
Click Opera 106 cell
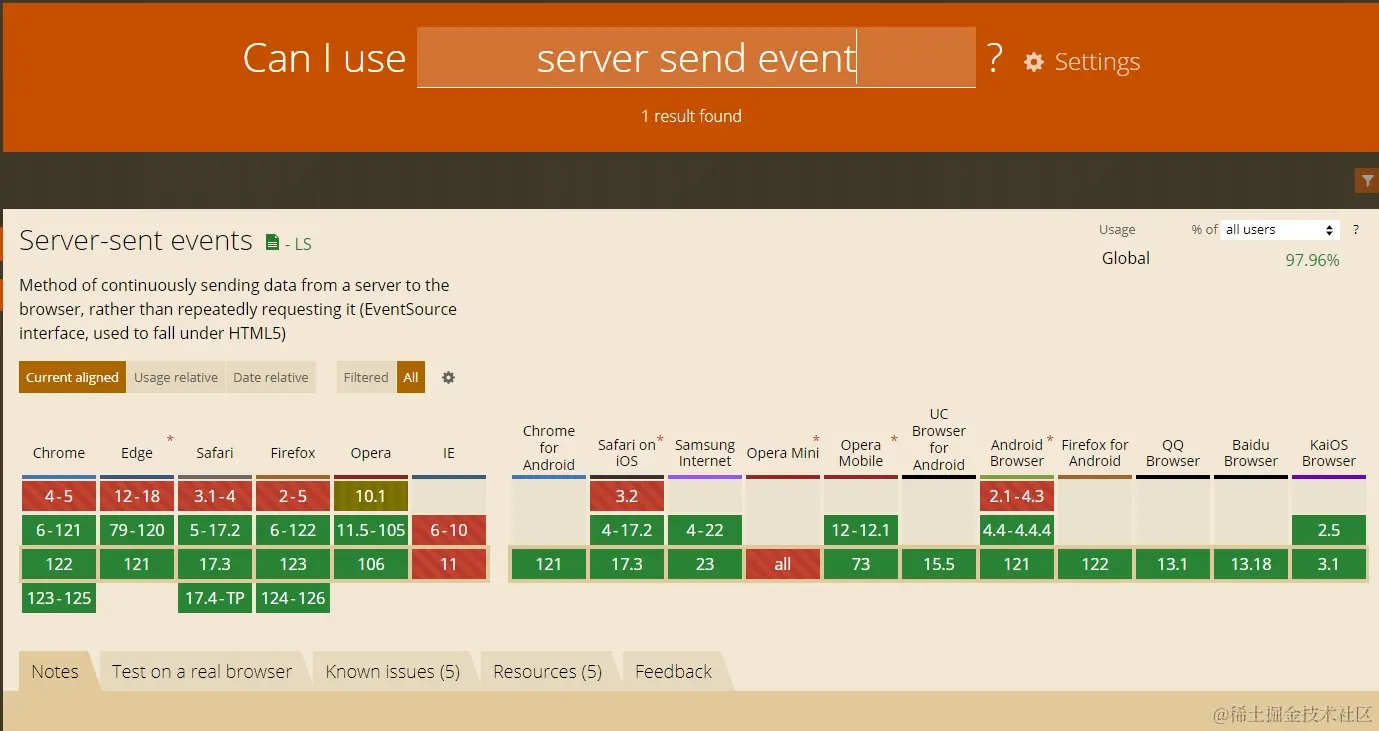(x=371, y=564)
